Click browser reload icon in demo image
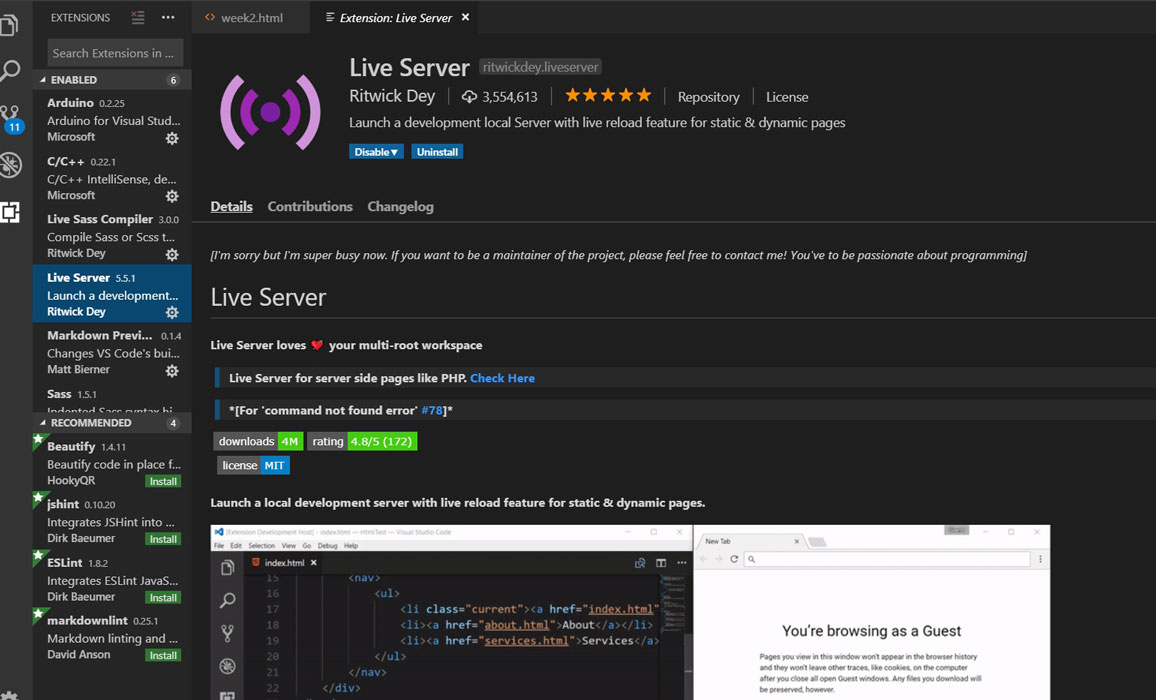Viewport: 1156px width, 700px height. click(734, 559)
